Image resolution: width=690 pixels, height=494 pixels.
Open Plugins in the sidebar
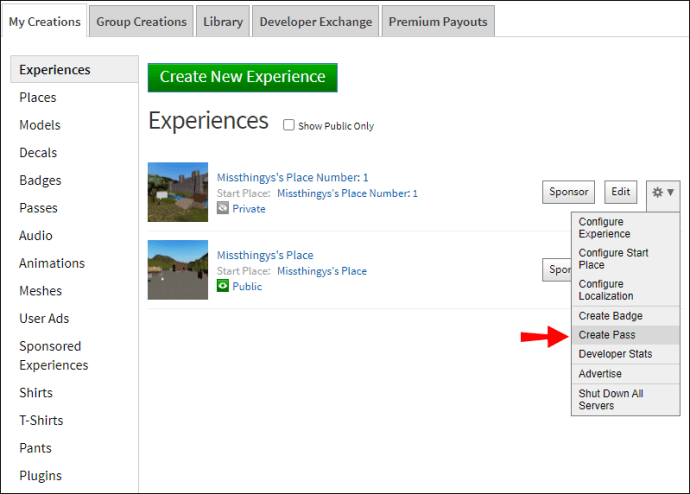40,476
